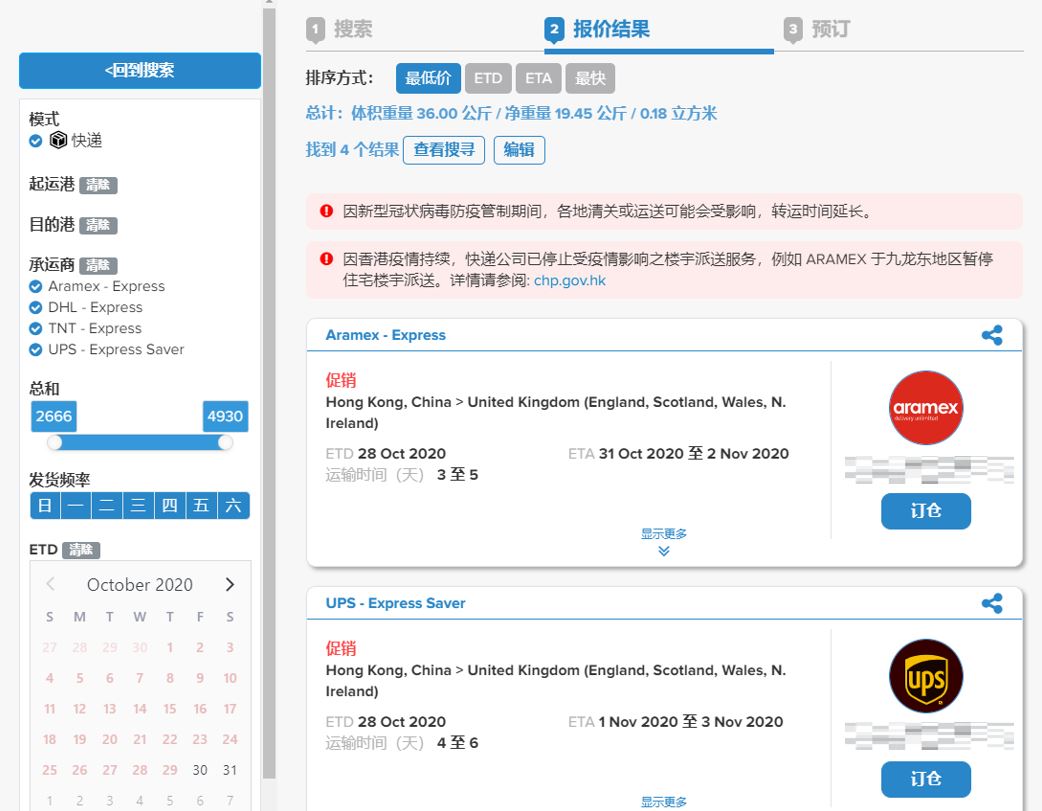
Task: Show more (显示更多) for Aramex quote
Action: click(663, 533)
